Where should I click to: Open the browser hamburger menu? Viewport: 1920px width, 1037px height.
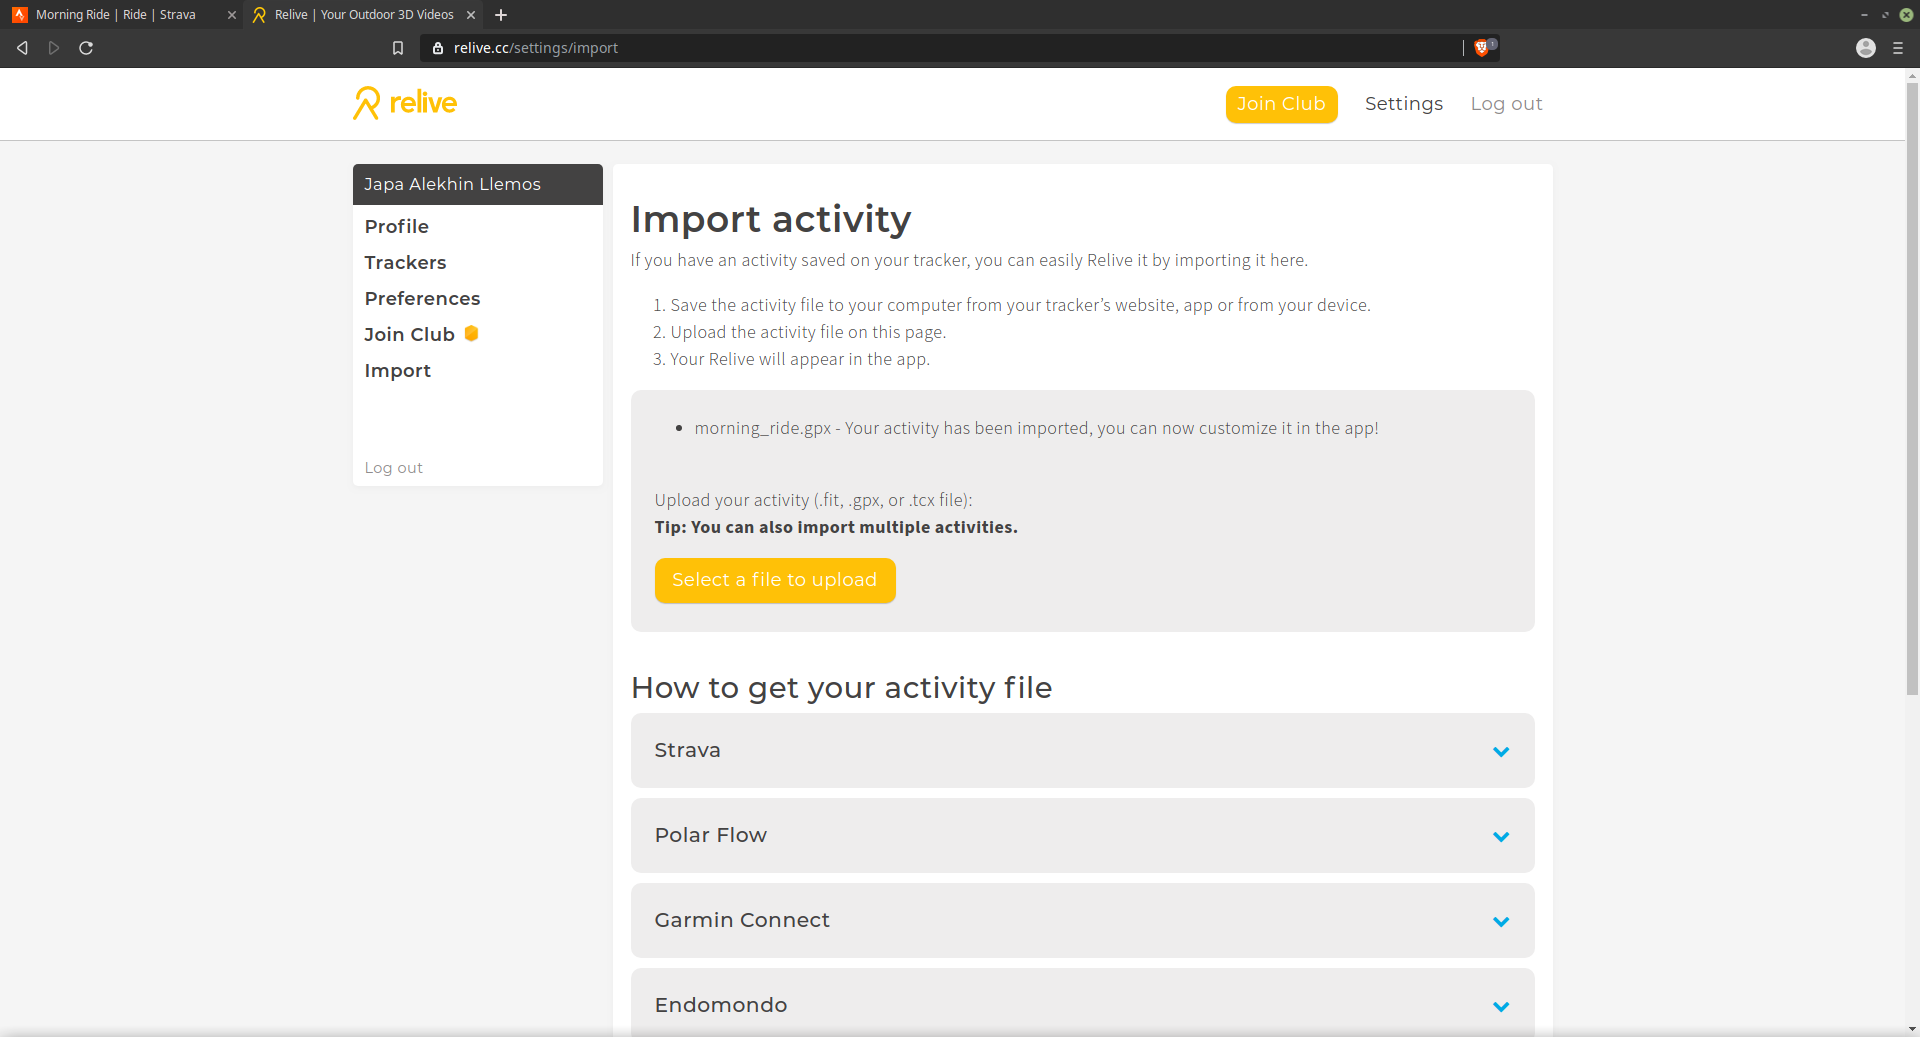1898,48
